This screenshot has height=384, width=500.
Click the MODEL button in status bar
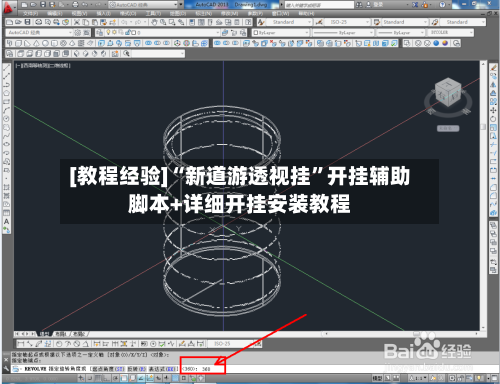[x=377, y=378]
